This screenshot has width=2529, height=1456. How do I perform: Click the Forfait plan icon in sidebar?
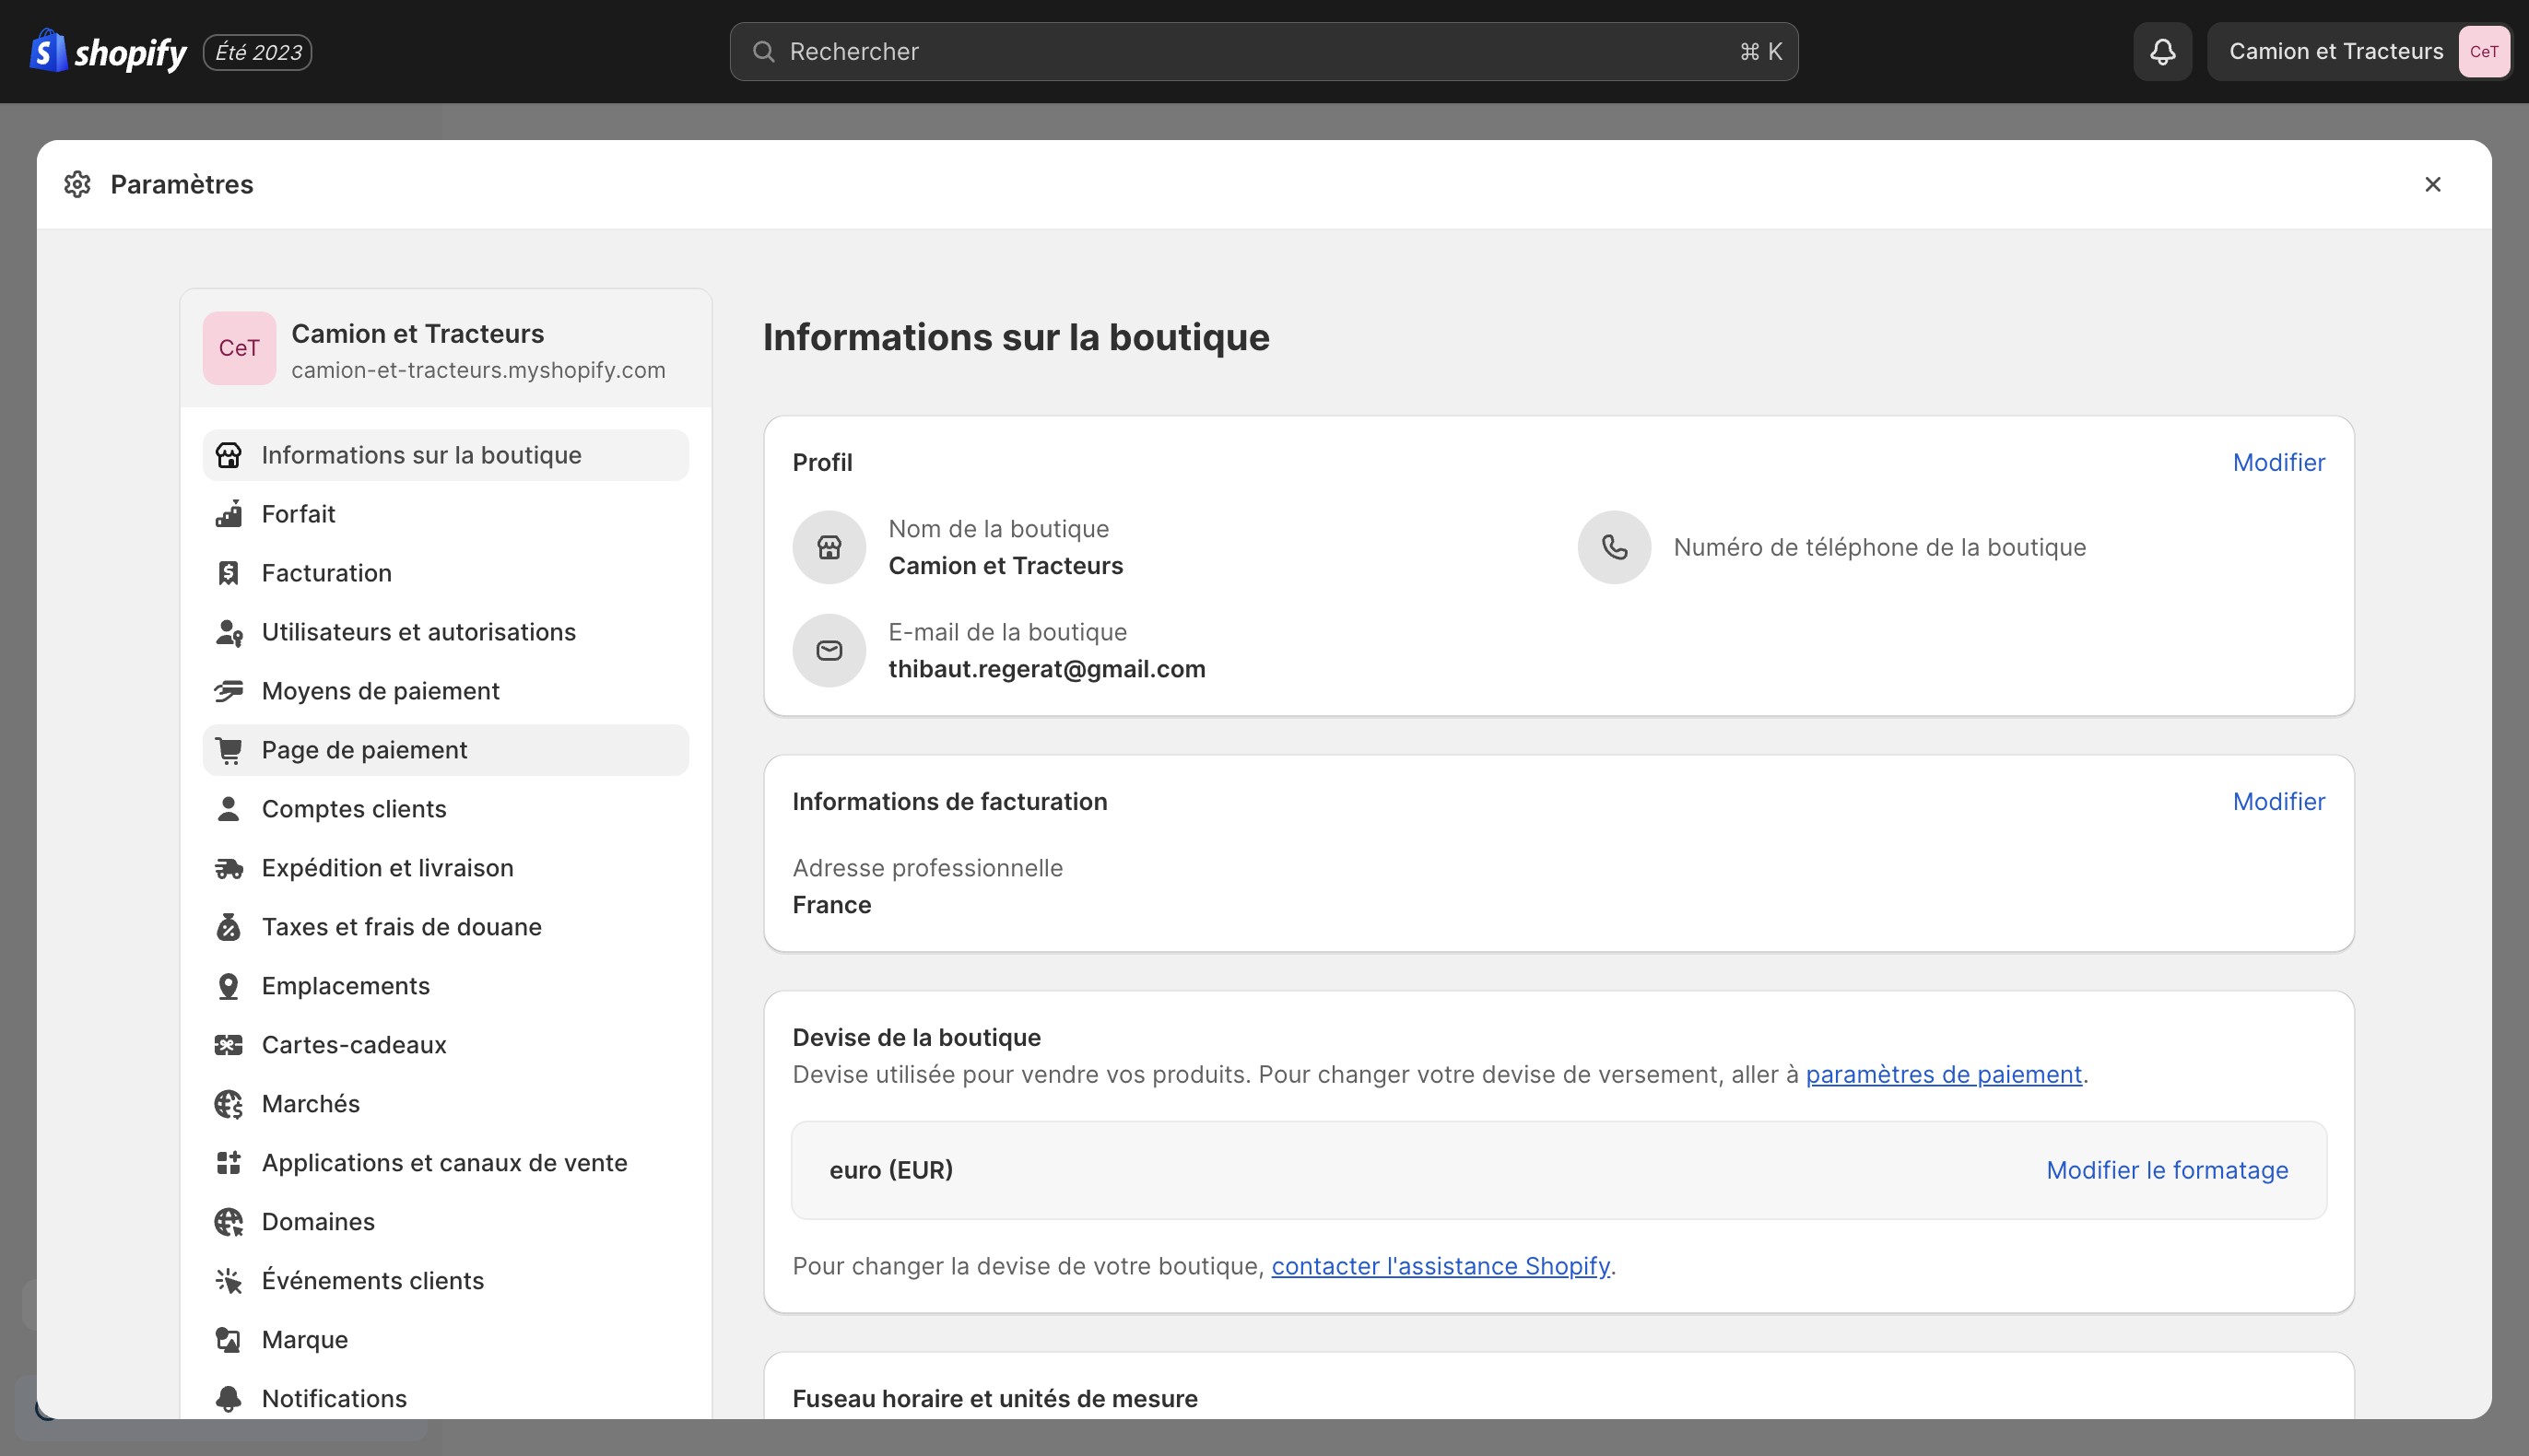click(228, 514)
